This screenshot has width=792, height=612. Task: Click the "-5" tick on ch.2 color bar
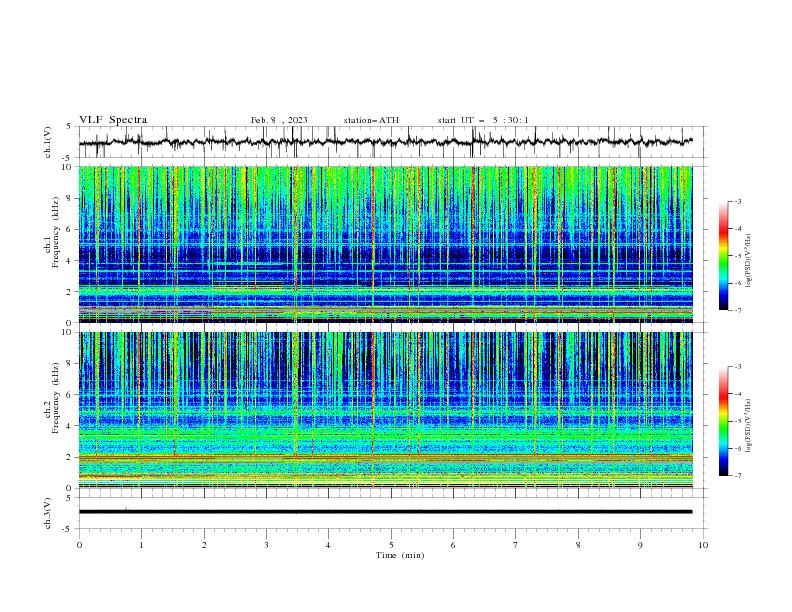[x=737, y=421]
